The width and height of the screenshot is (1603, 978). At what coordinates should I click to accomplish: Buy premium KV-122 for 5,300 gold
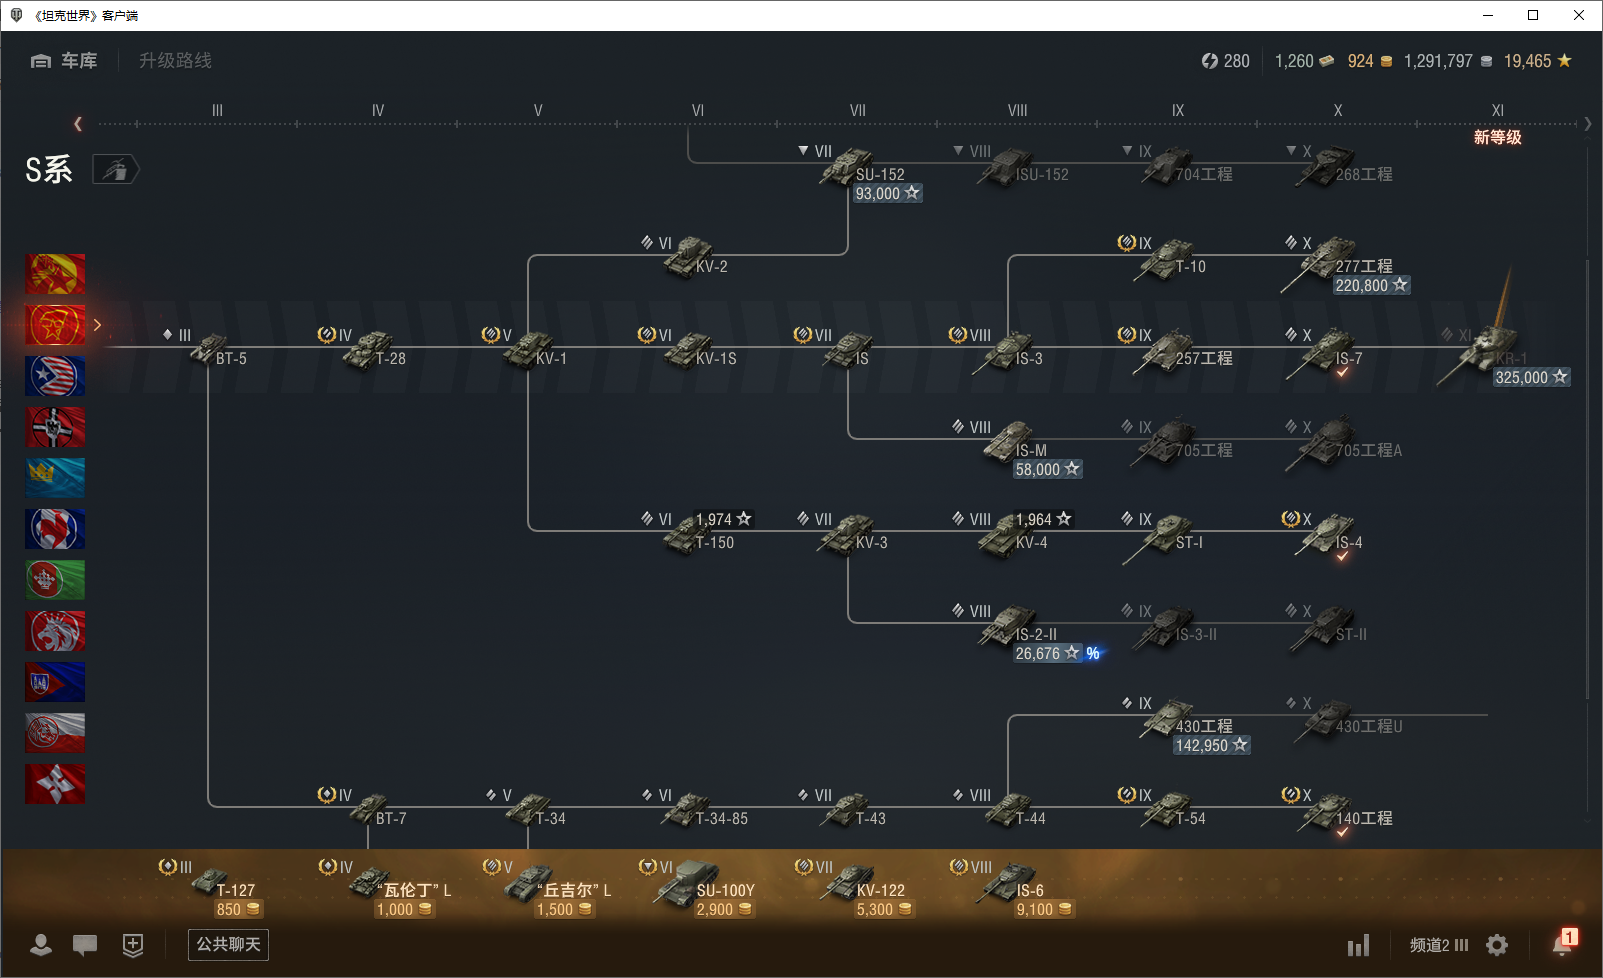pyautogui.click(x=885, y=910)
